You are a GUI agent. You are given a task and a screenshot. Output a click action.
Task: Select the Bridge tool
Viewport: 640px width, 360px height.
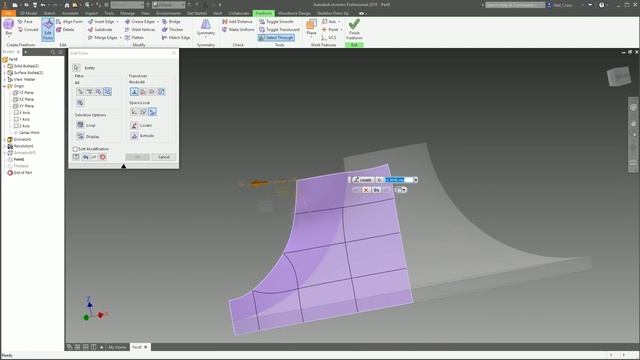[x=171, y=21]
